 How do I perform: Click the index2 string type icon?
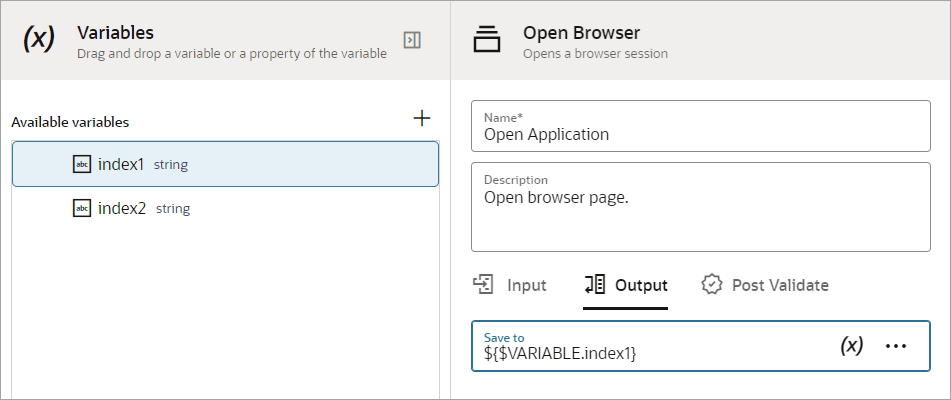82,208
